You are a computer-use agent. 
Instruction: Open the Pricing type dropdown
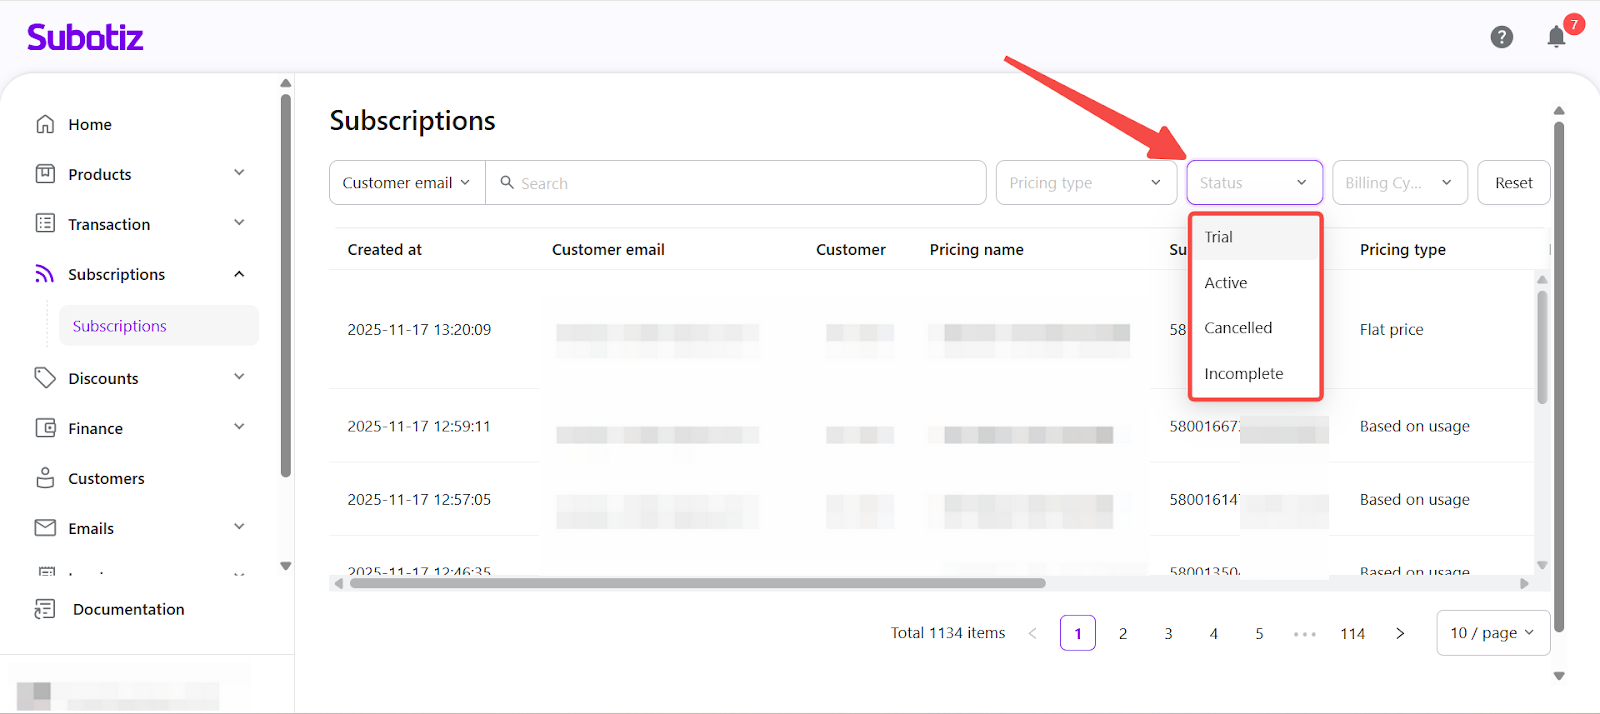click(x=1085, y=183)
